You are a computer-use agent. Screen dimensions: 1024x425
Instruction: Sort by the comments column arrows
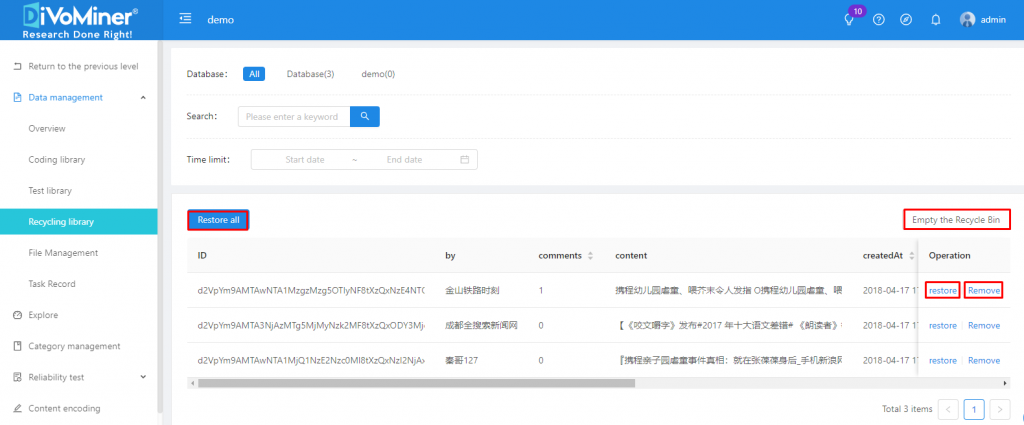pos(592,256)
